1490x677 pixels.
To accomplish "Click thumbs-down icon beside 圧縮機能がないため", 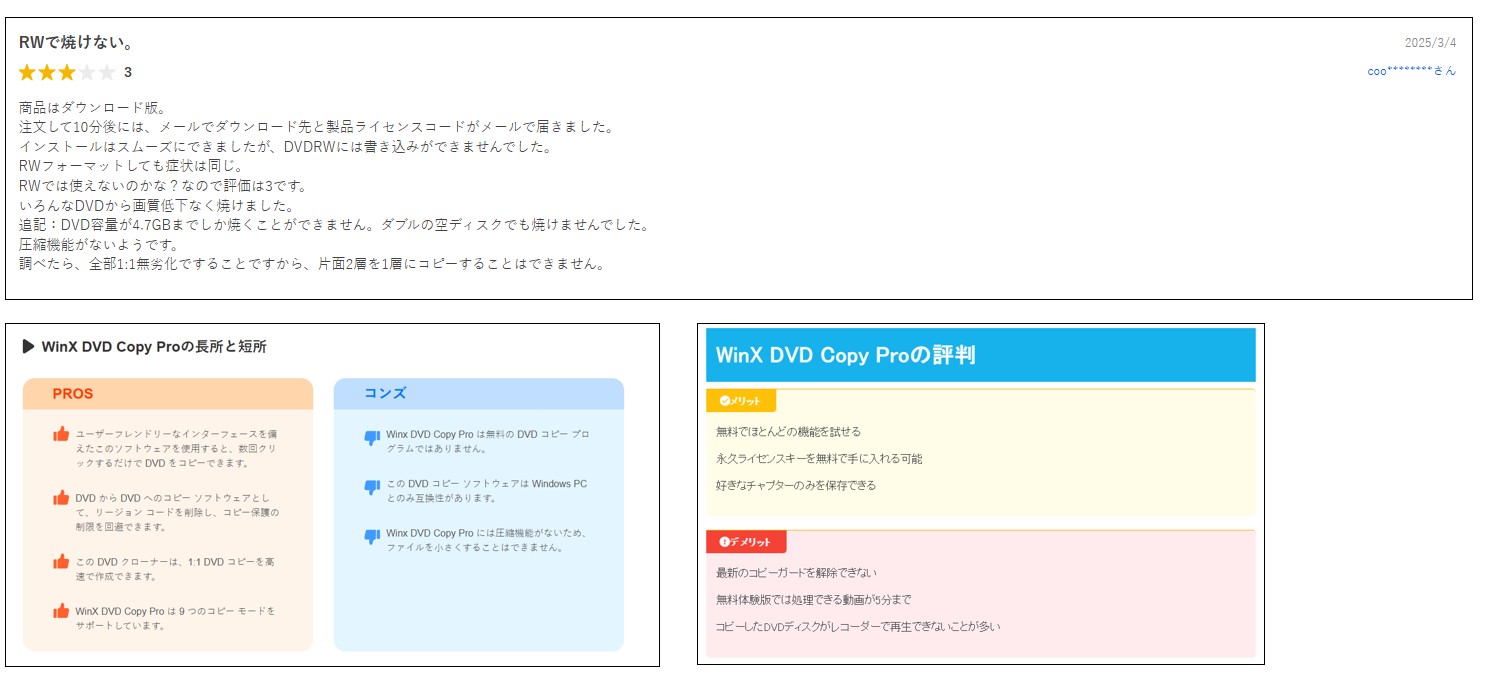I will click(372, 537).
